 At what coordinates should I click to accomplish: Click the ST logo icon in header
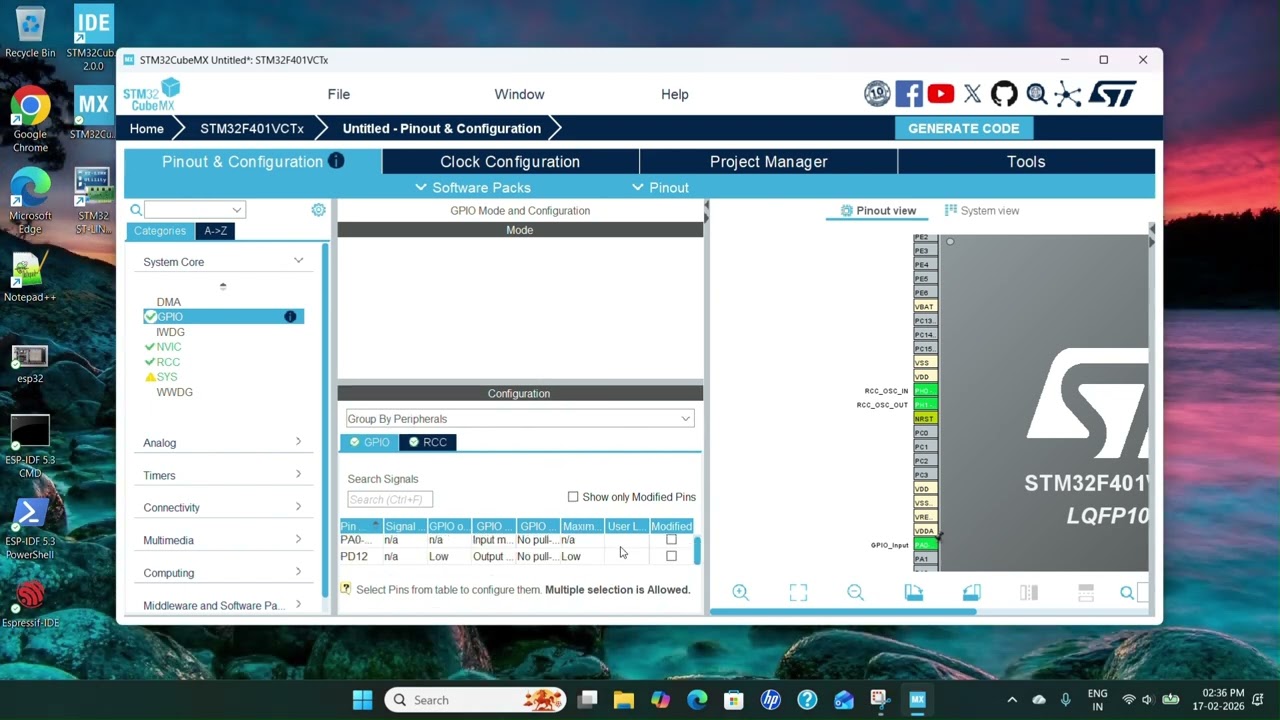pyautogui.click(x=1112, y=94)
